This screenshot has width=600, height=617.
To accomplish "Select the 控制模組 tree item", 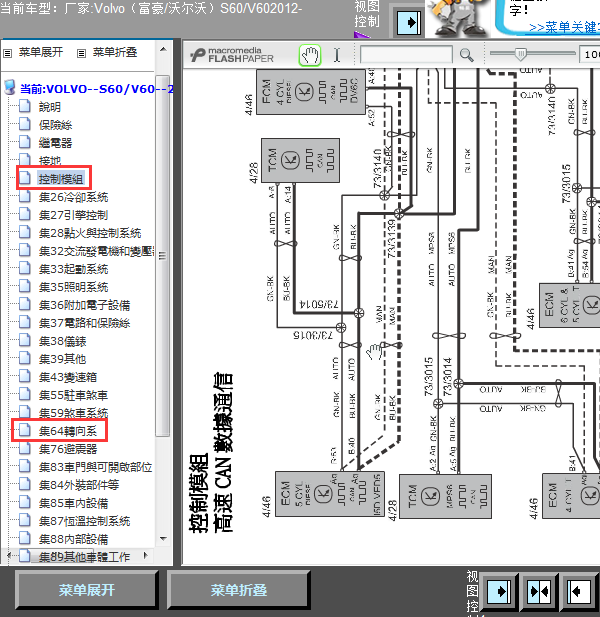I will (61, 179).
